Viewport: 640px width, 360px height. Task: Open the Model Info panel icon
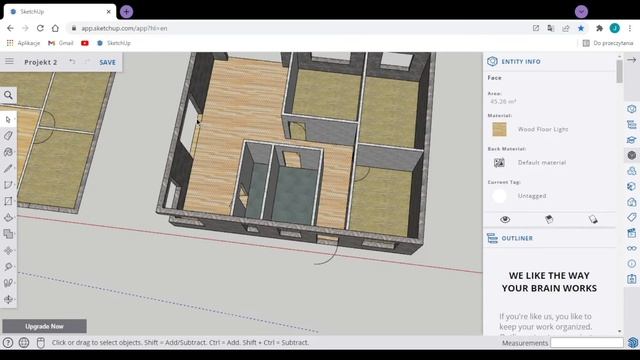pos(632,264)
